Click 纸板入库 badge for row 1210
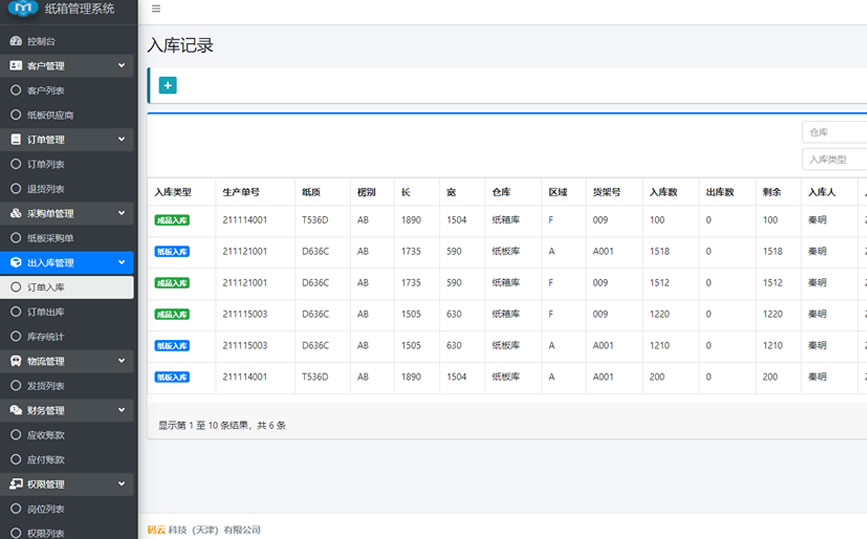 pyautogui.click(x=172, y=346)
